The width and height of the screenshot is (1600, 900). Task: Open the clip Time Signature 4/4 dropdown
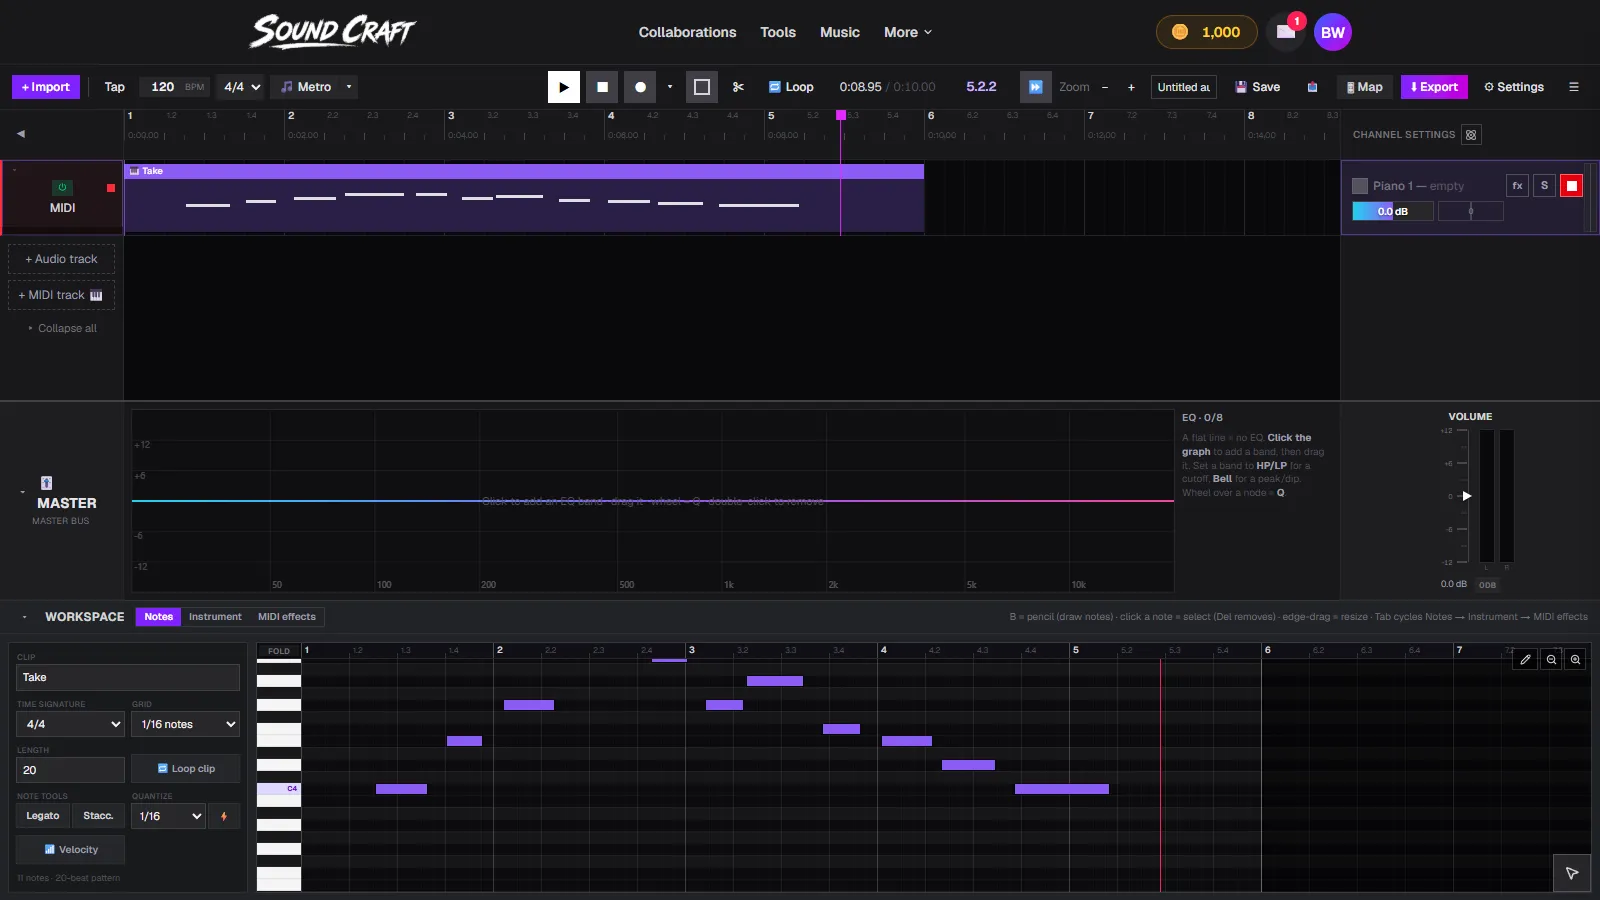[70, 724]
